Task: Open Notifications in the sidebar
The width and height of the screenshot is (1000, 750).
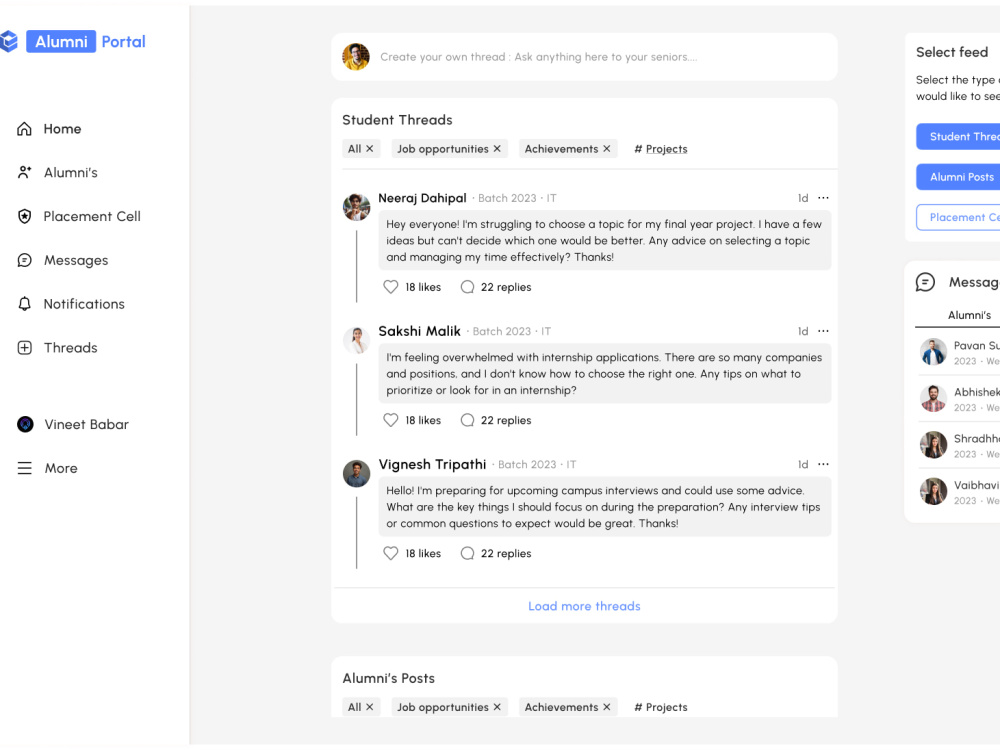Action: point(84,304)
